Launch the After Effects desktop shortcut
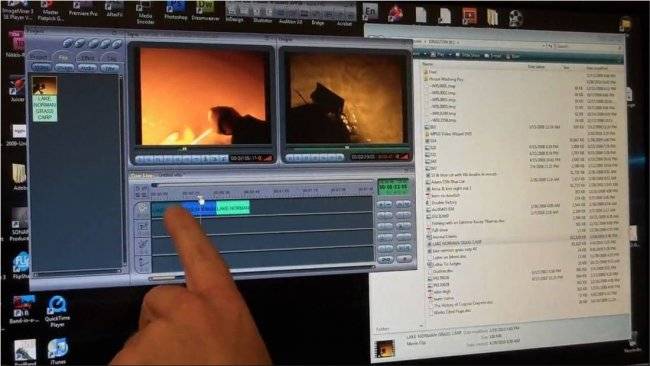 click(x=114, y=8)
